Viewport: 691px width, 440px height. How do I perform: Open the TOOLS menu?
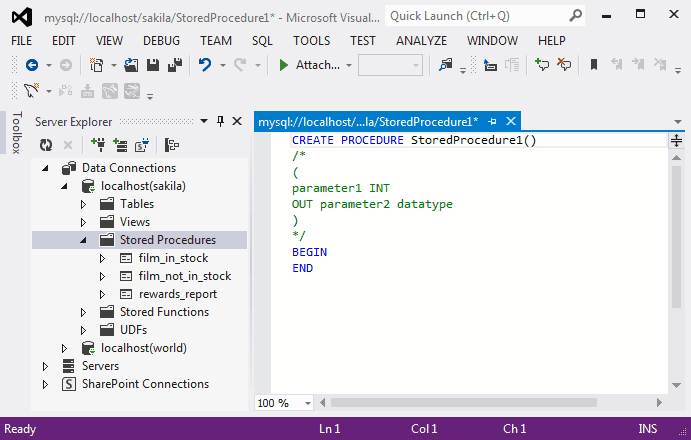(312, 41)
